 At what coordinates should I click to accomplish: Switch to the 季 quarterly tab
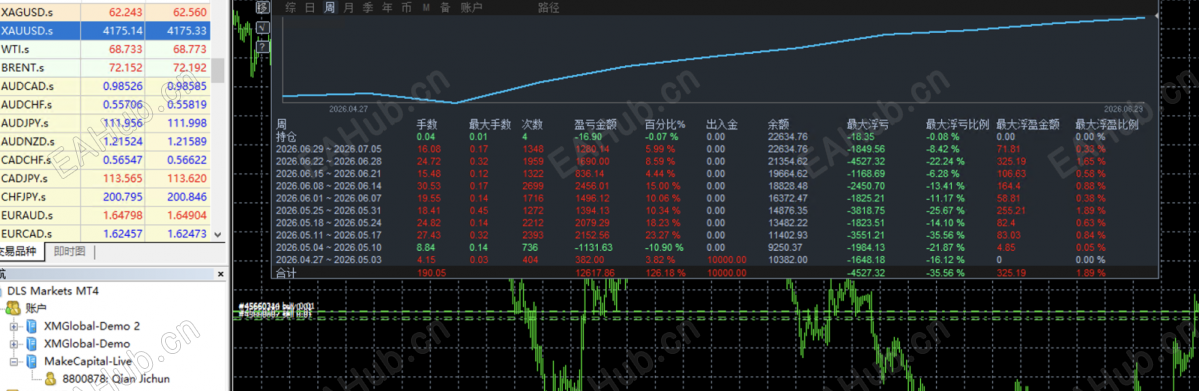click(x=368, y=8)
